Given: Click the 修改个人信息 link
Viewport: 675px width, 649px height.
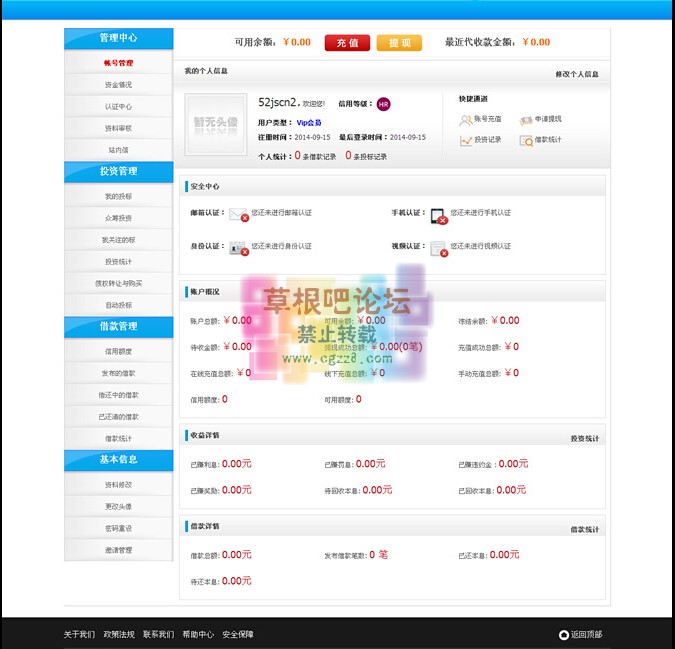Looking at the screenshot, I should [x=577, y=74].
